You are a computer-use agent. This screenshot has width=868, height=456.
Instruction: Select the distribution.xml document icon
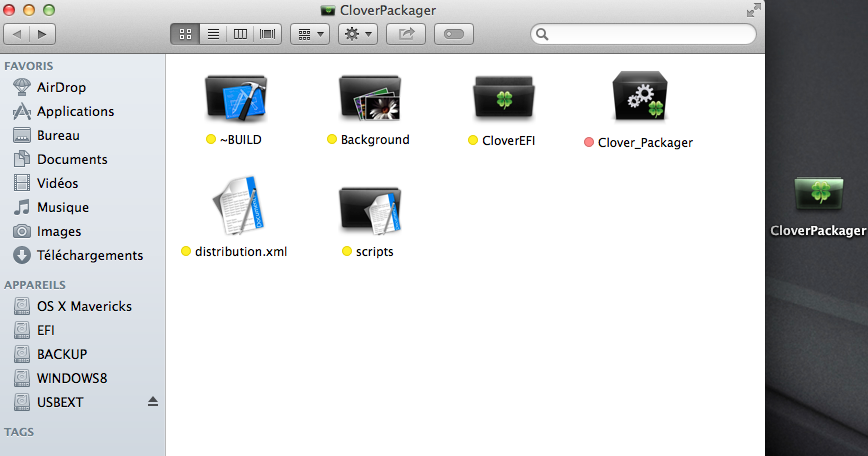click(239, 206)
